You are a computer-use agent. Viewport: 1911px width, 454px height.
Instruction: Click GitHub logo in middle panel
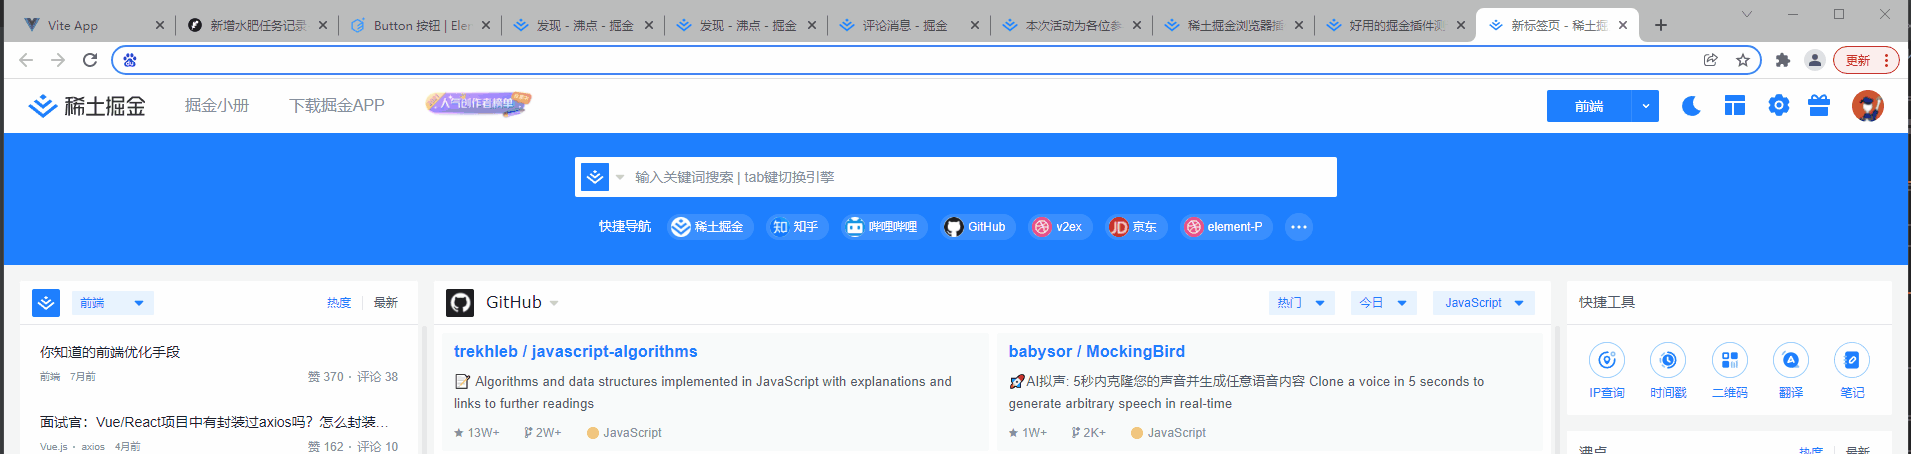click(x=460, y=303)
